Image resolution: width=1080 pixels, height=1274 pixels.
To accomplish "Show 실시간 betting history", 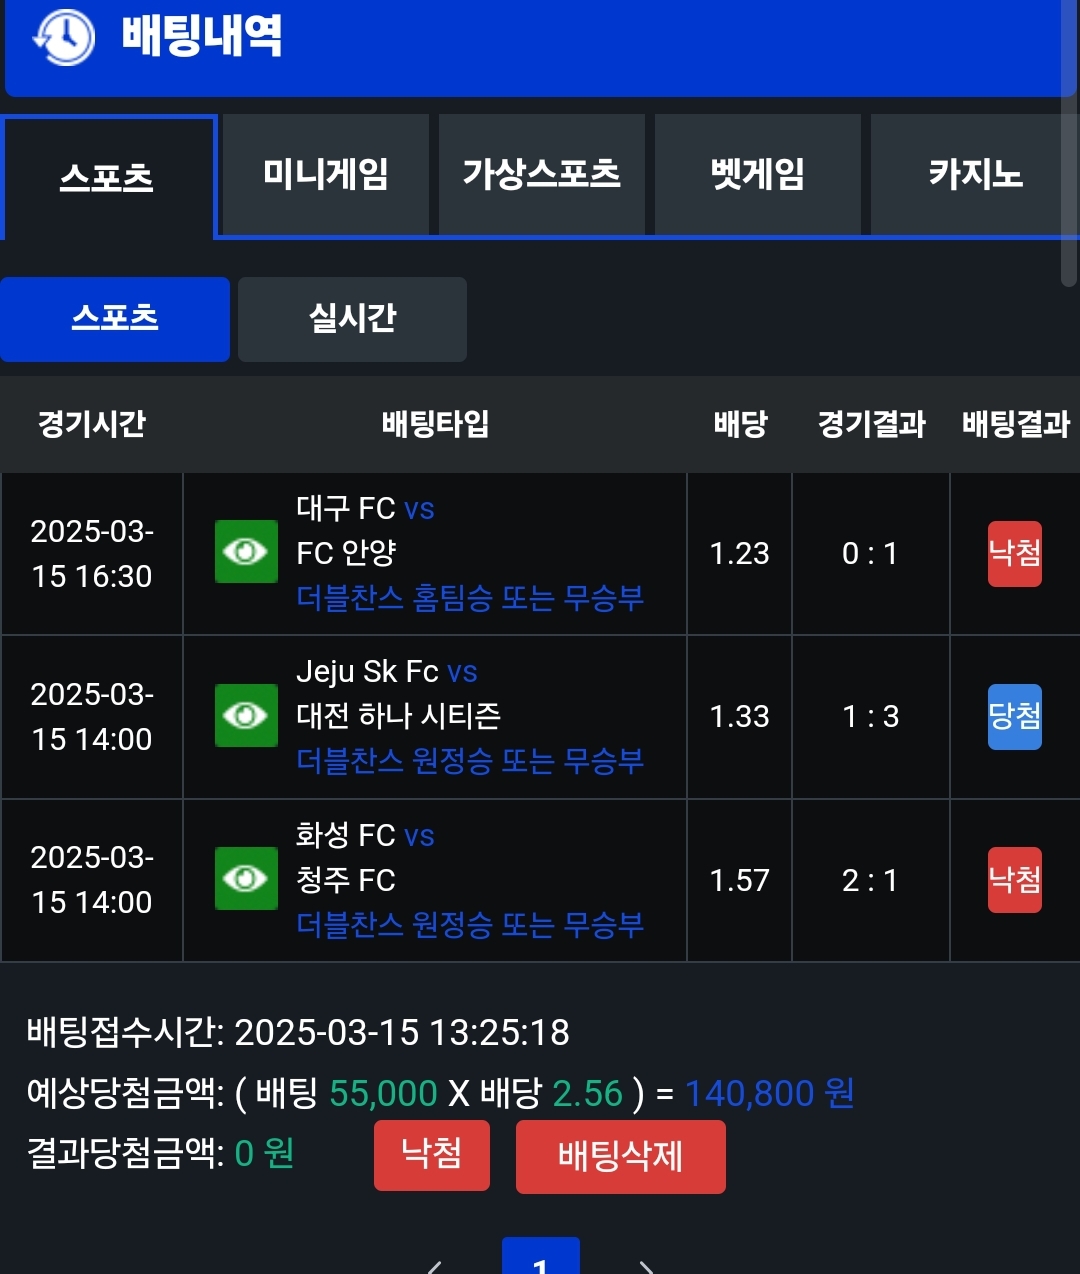I will 352,319.
